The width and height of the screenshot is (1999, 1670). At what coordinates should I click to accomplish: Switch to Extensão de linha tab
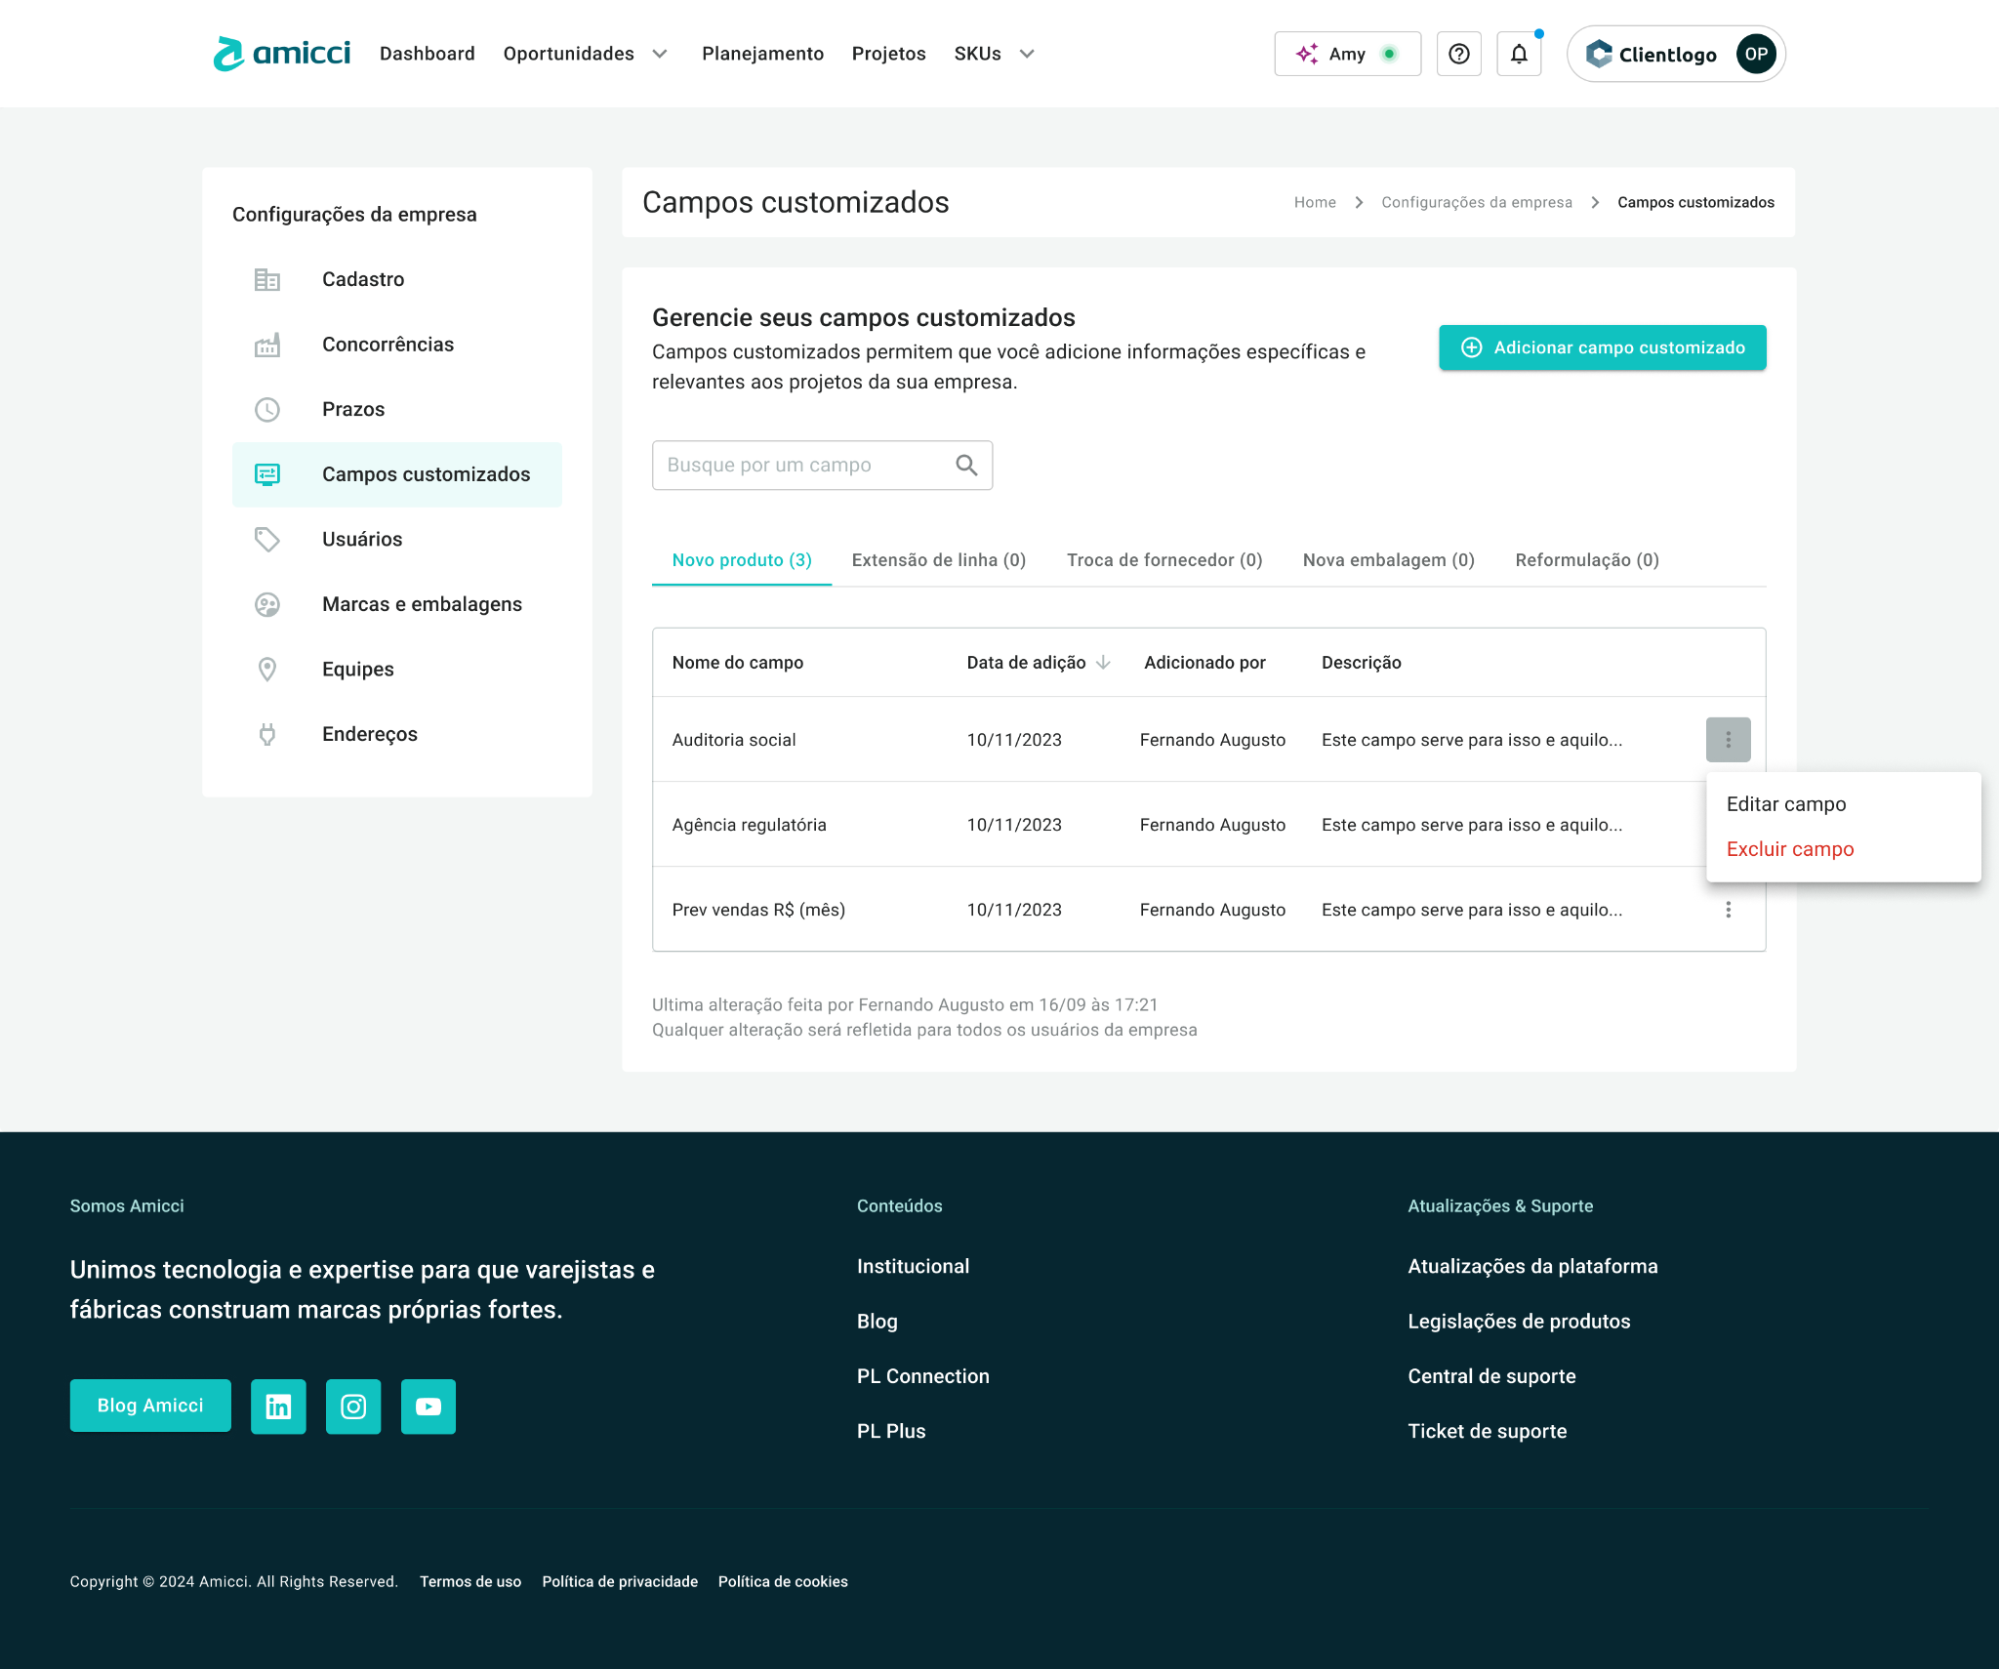coord(938,560)
